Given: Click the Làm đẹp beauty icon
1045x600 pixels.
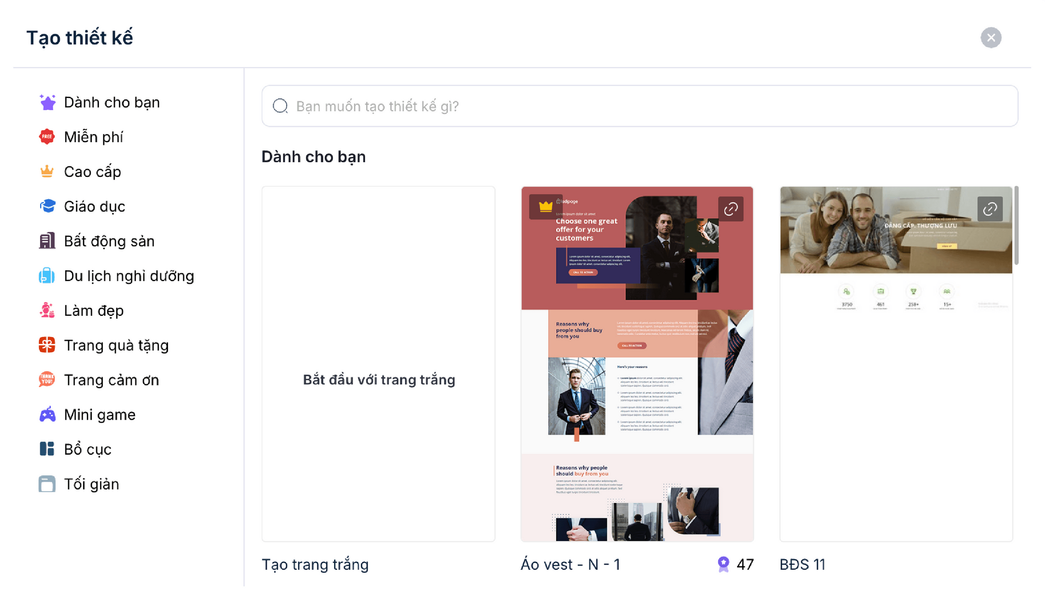Looking at the screenshot, I should 47,311.
